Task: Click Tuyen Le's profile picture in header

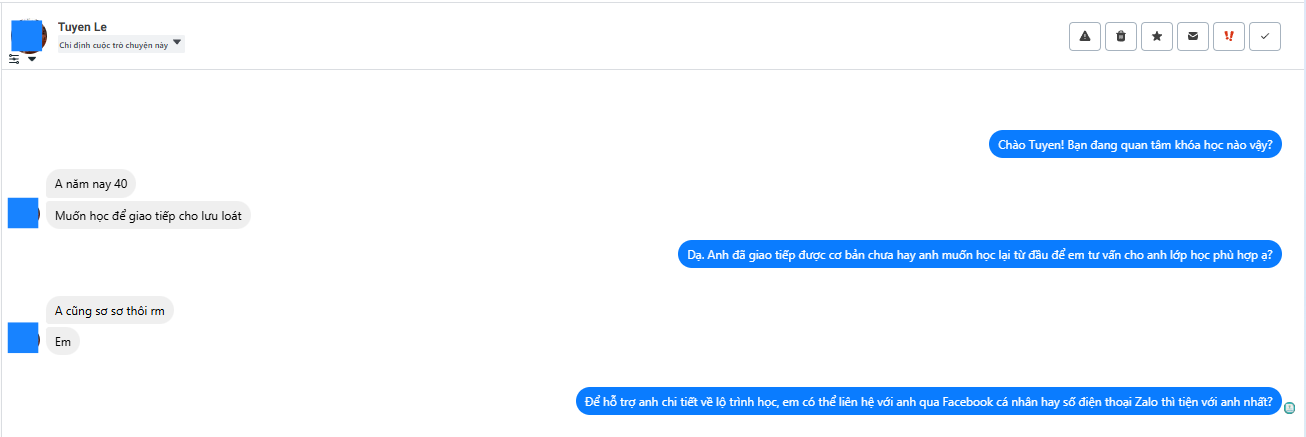Action: tap(28, 35)
